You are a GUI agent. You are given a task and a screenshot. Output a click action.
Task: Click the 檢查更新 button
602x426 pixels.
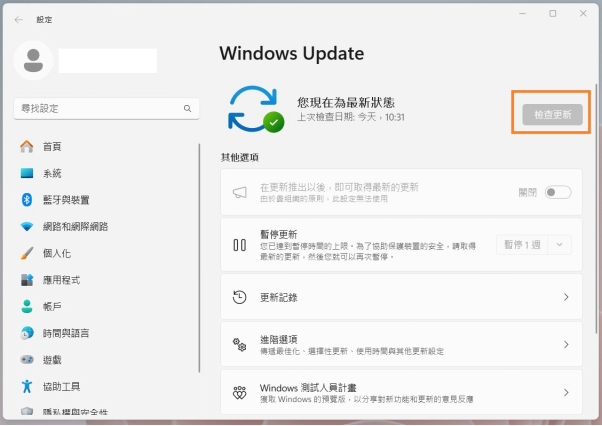click(552, 114)
